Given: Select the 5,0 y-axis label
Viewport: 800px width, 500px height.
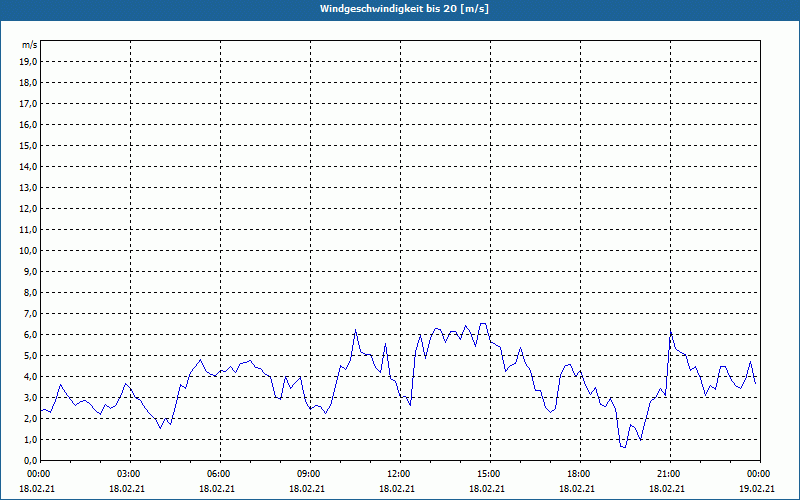Looking at the screenshot, I should click(x=31, y=356).
